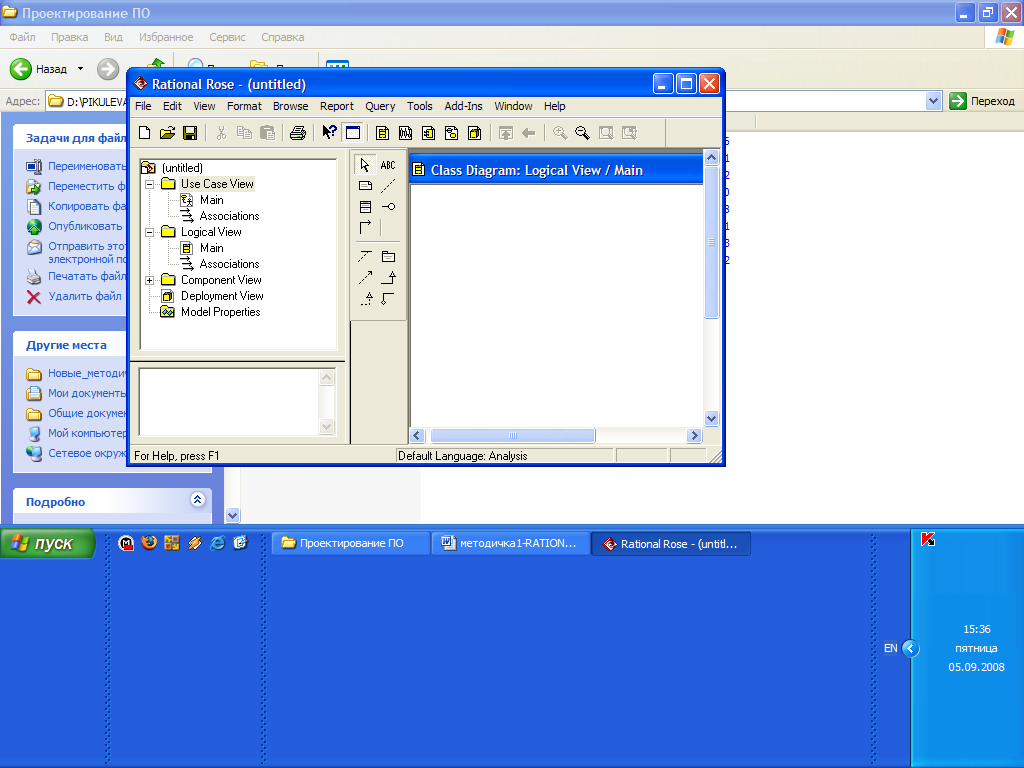Select the Model Properties item

pos(221,312)
